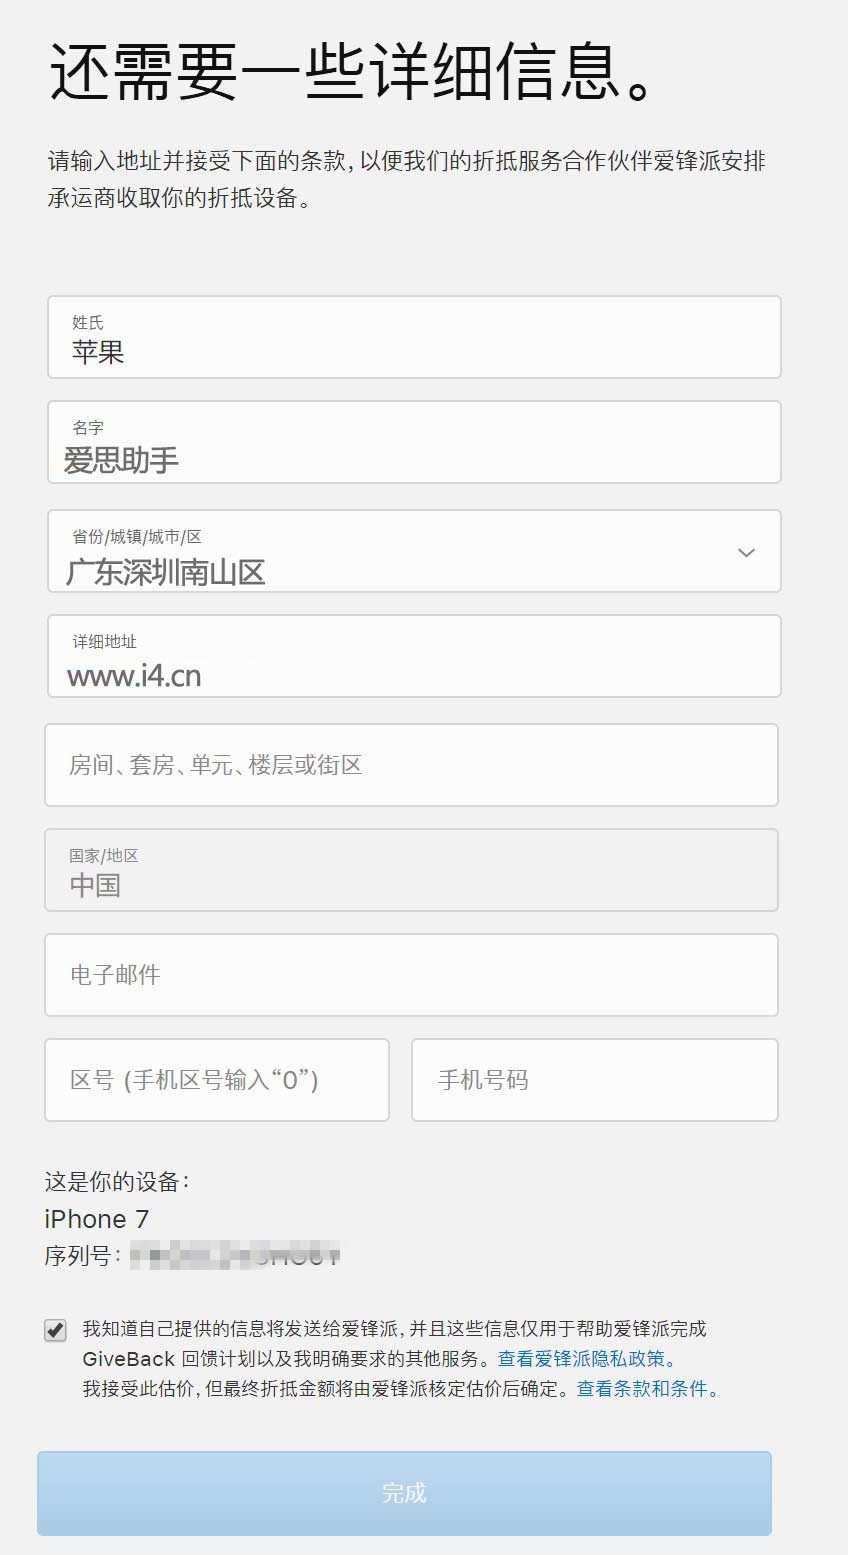848x1555 pixels.
Task: Focus the 房间、套房、单元、楼层或街区 field
Action: pos(411,765)
